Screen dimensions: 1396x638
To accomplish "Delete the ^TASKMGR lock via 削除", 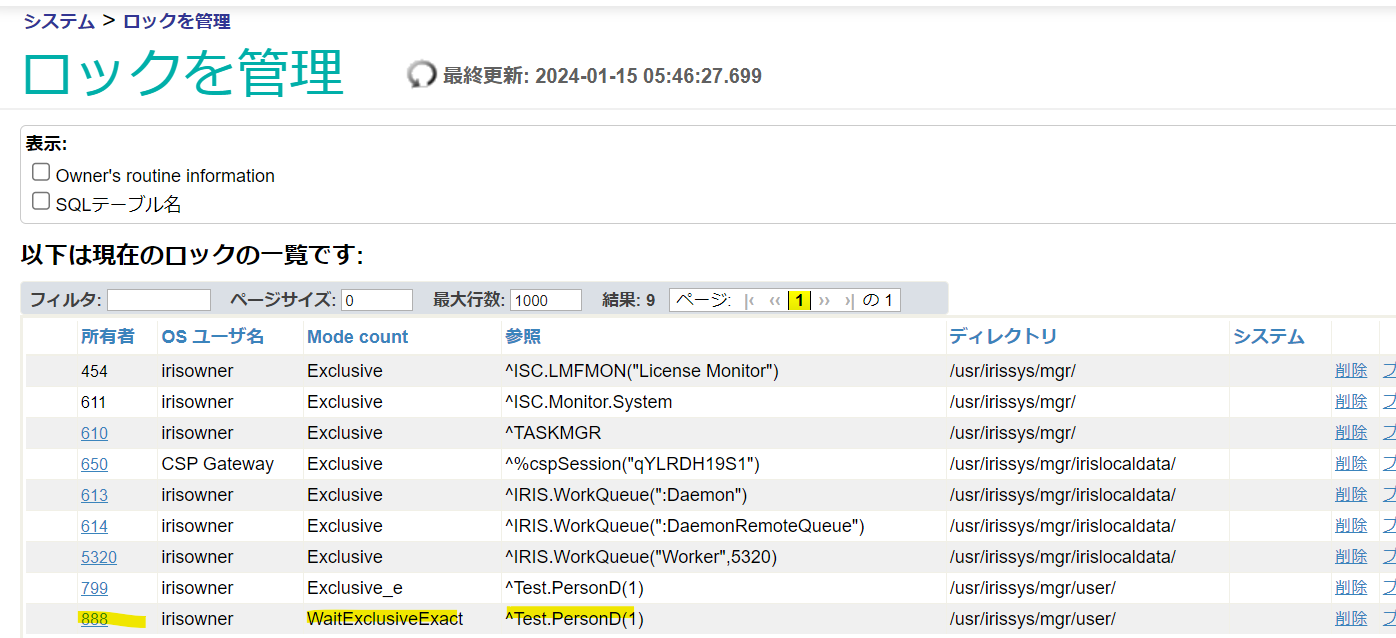I will pos(1350,433).
